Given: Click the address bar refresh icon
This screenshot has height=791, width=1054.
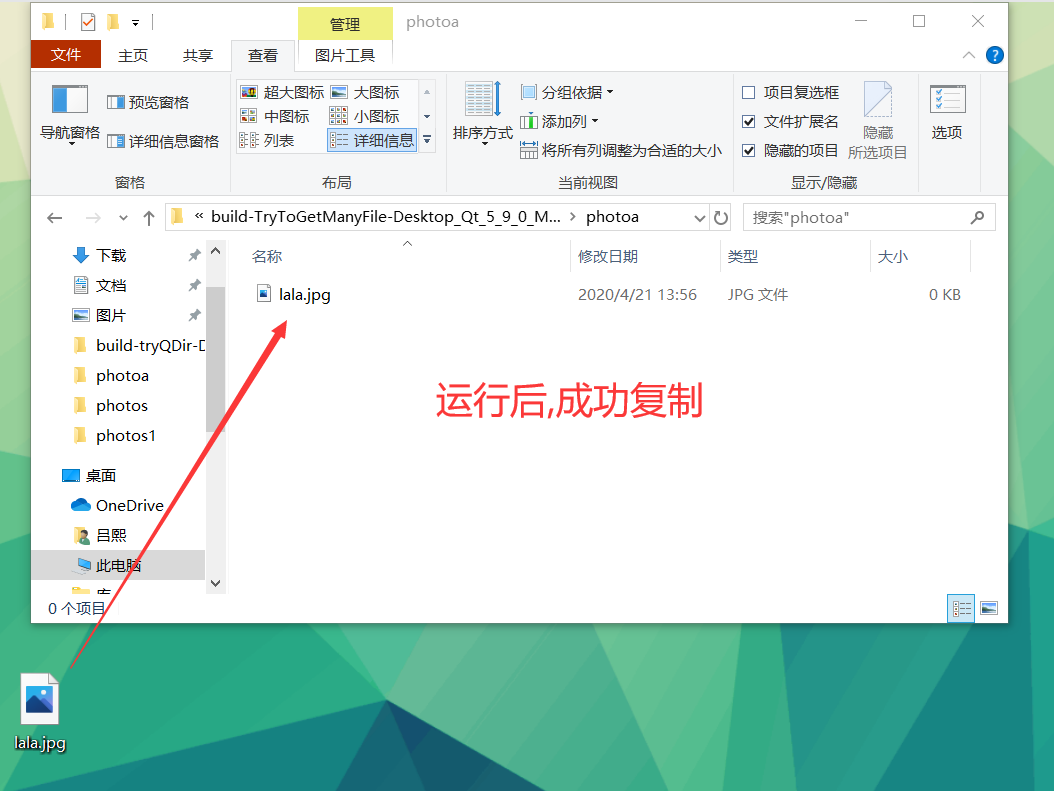Looking at the screenshot, I should coord(721,217).
